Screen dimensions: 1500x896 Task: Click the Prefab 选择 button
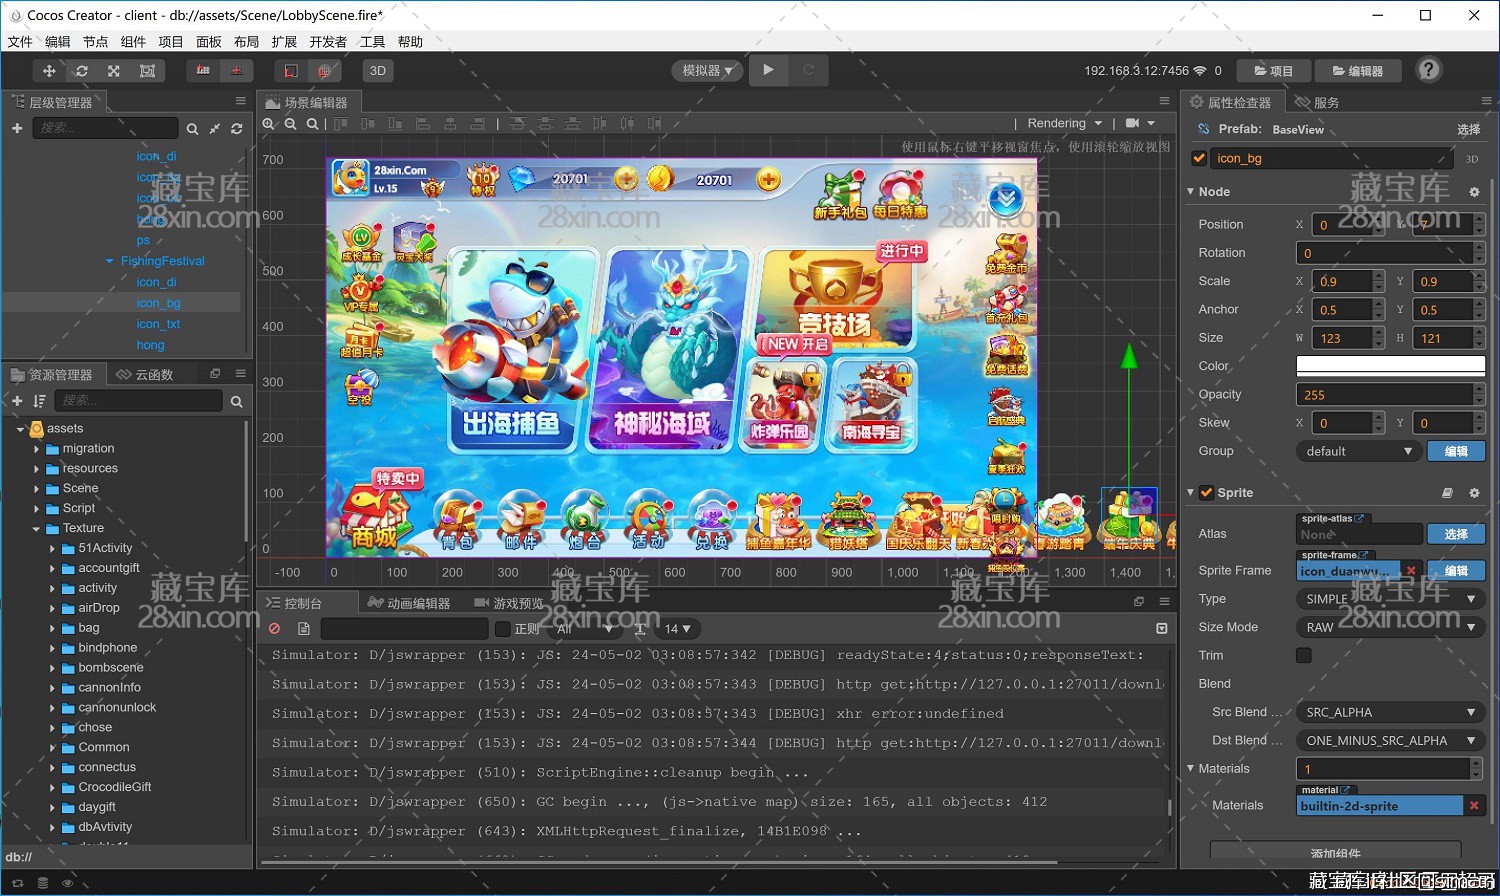(x=1468, y=129)
